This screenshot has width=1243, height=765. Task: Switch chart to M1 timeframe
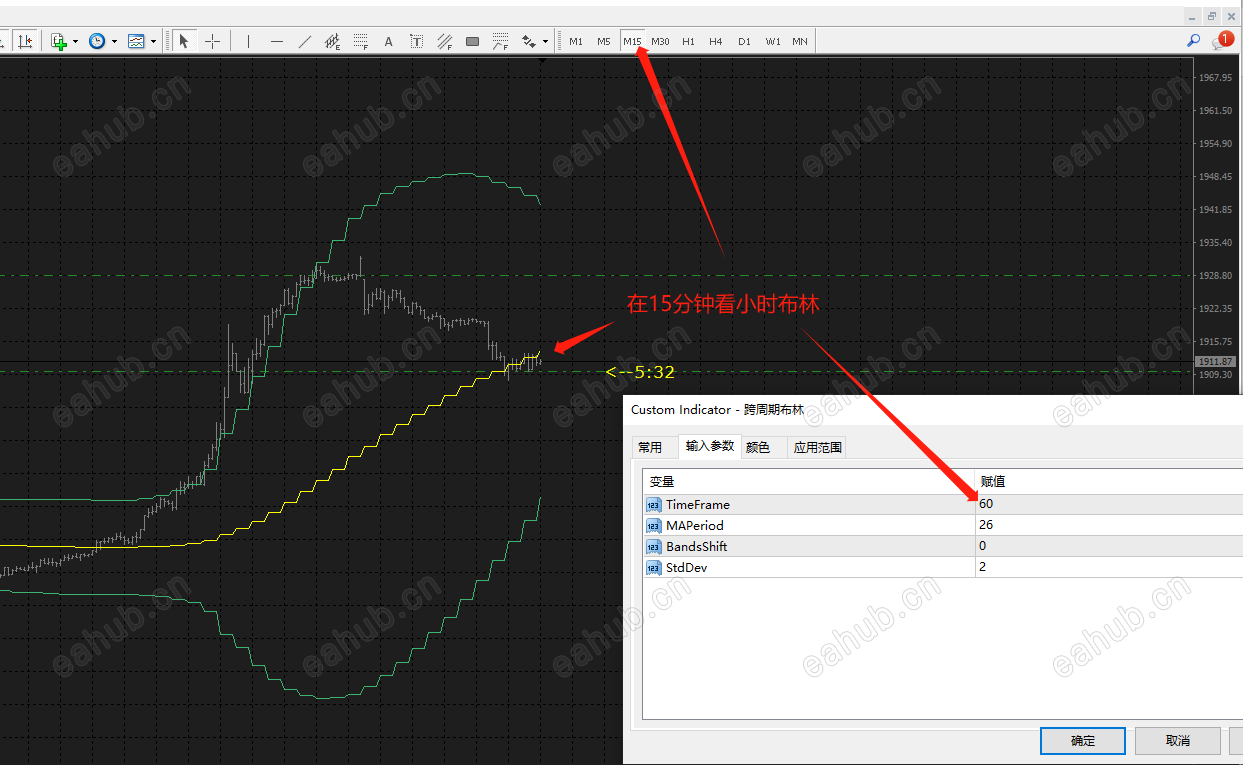pyautogui.click(x=576, y=41)
